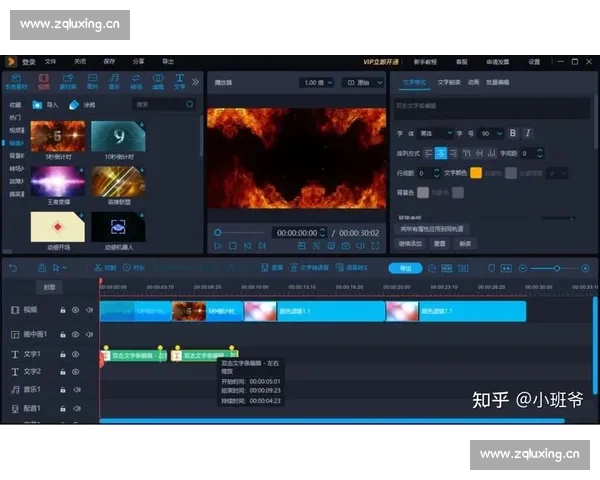Open the aspect ratio 原始 dropdown
The width and height of the screenshot is (600, 480).
[362, 82]
